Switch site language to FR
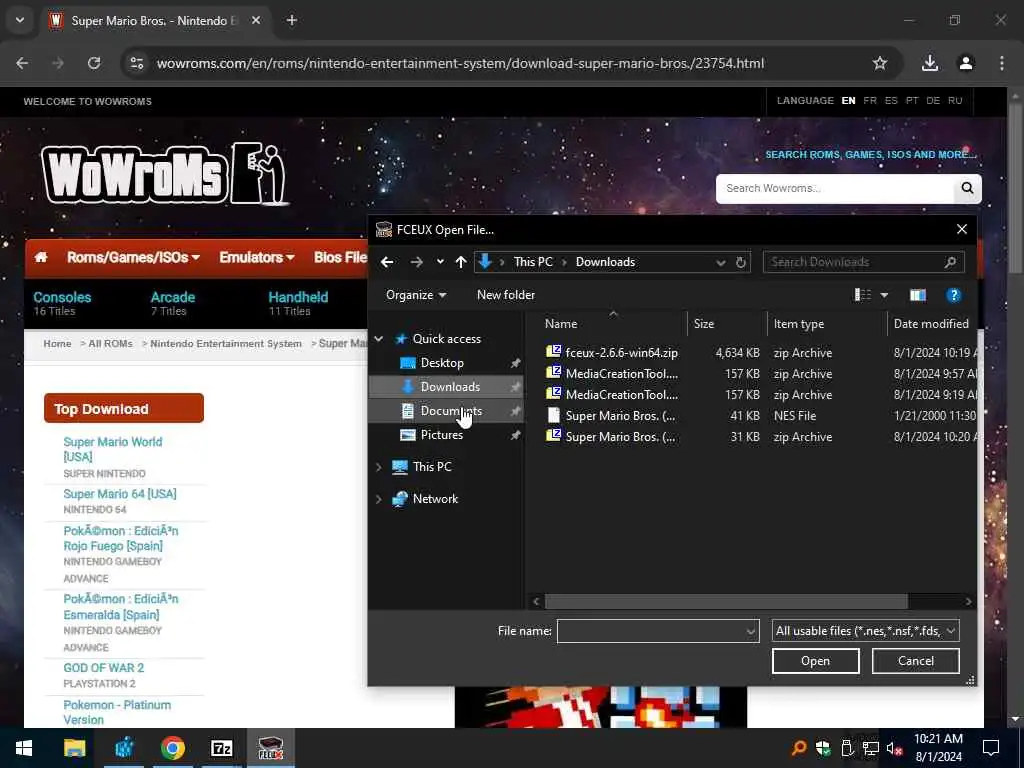Image resolution: width=1024 pixels, height=768 pixels. 870,101
